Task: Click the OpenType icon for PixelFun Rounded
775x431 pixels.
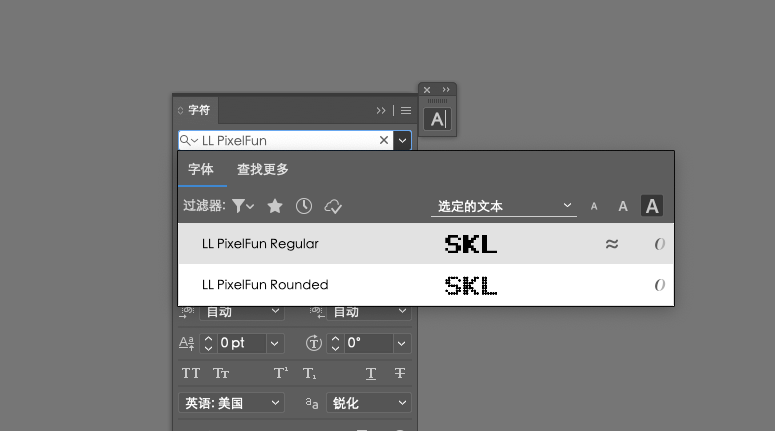Action: point(659,285)
